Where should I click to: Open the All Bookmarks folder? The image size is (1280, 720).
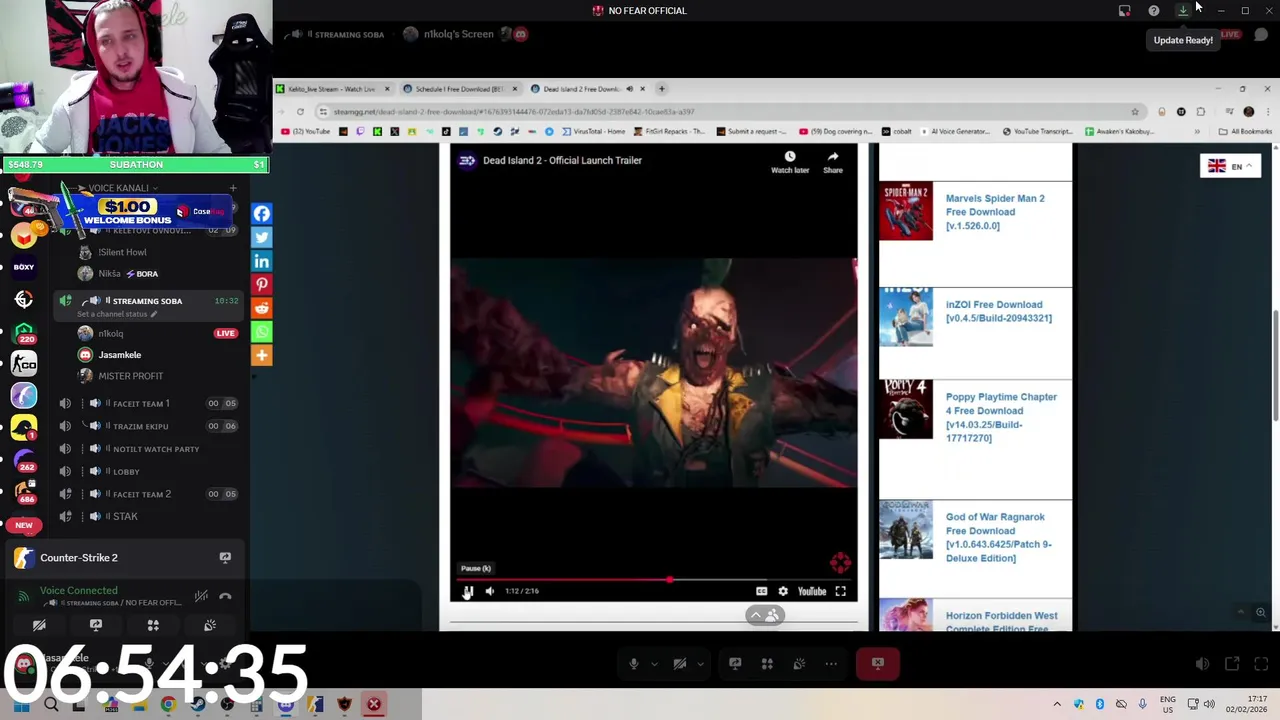click(1245, 131)
